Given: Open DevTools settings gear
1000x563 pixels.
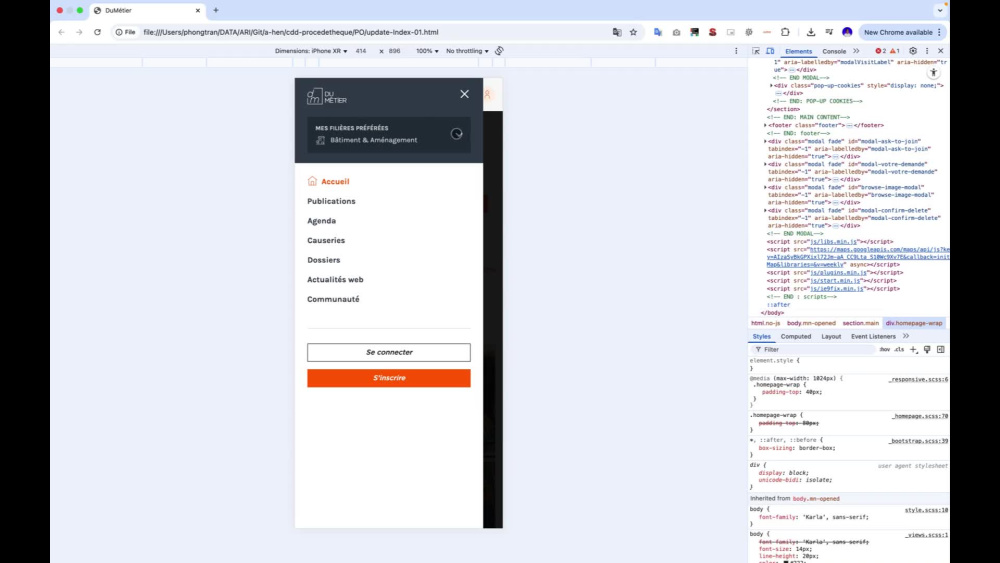Looking at the screenshot, I should coord(913,51).
